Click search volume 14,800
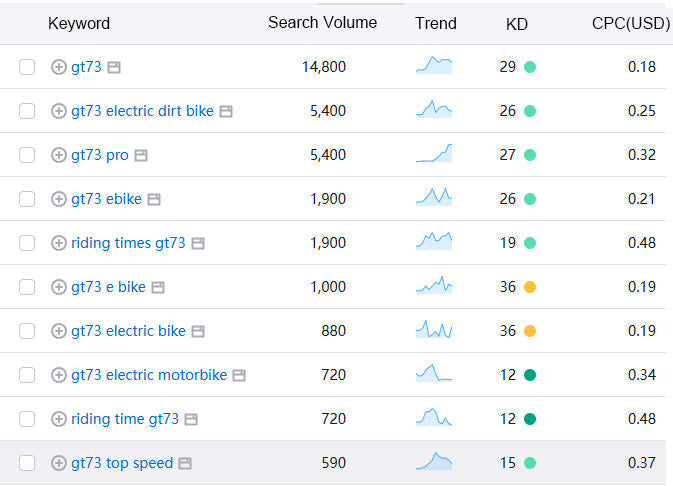 tap(324, 67)
